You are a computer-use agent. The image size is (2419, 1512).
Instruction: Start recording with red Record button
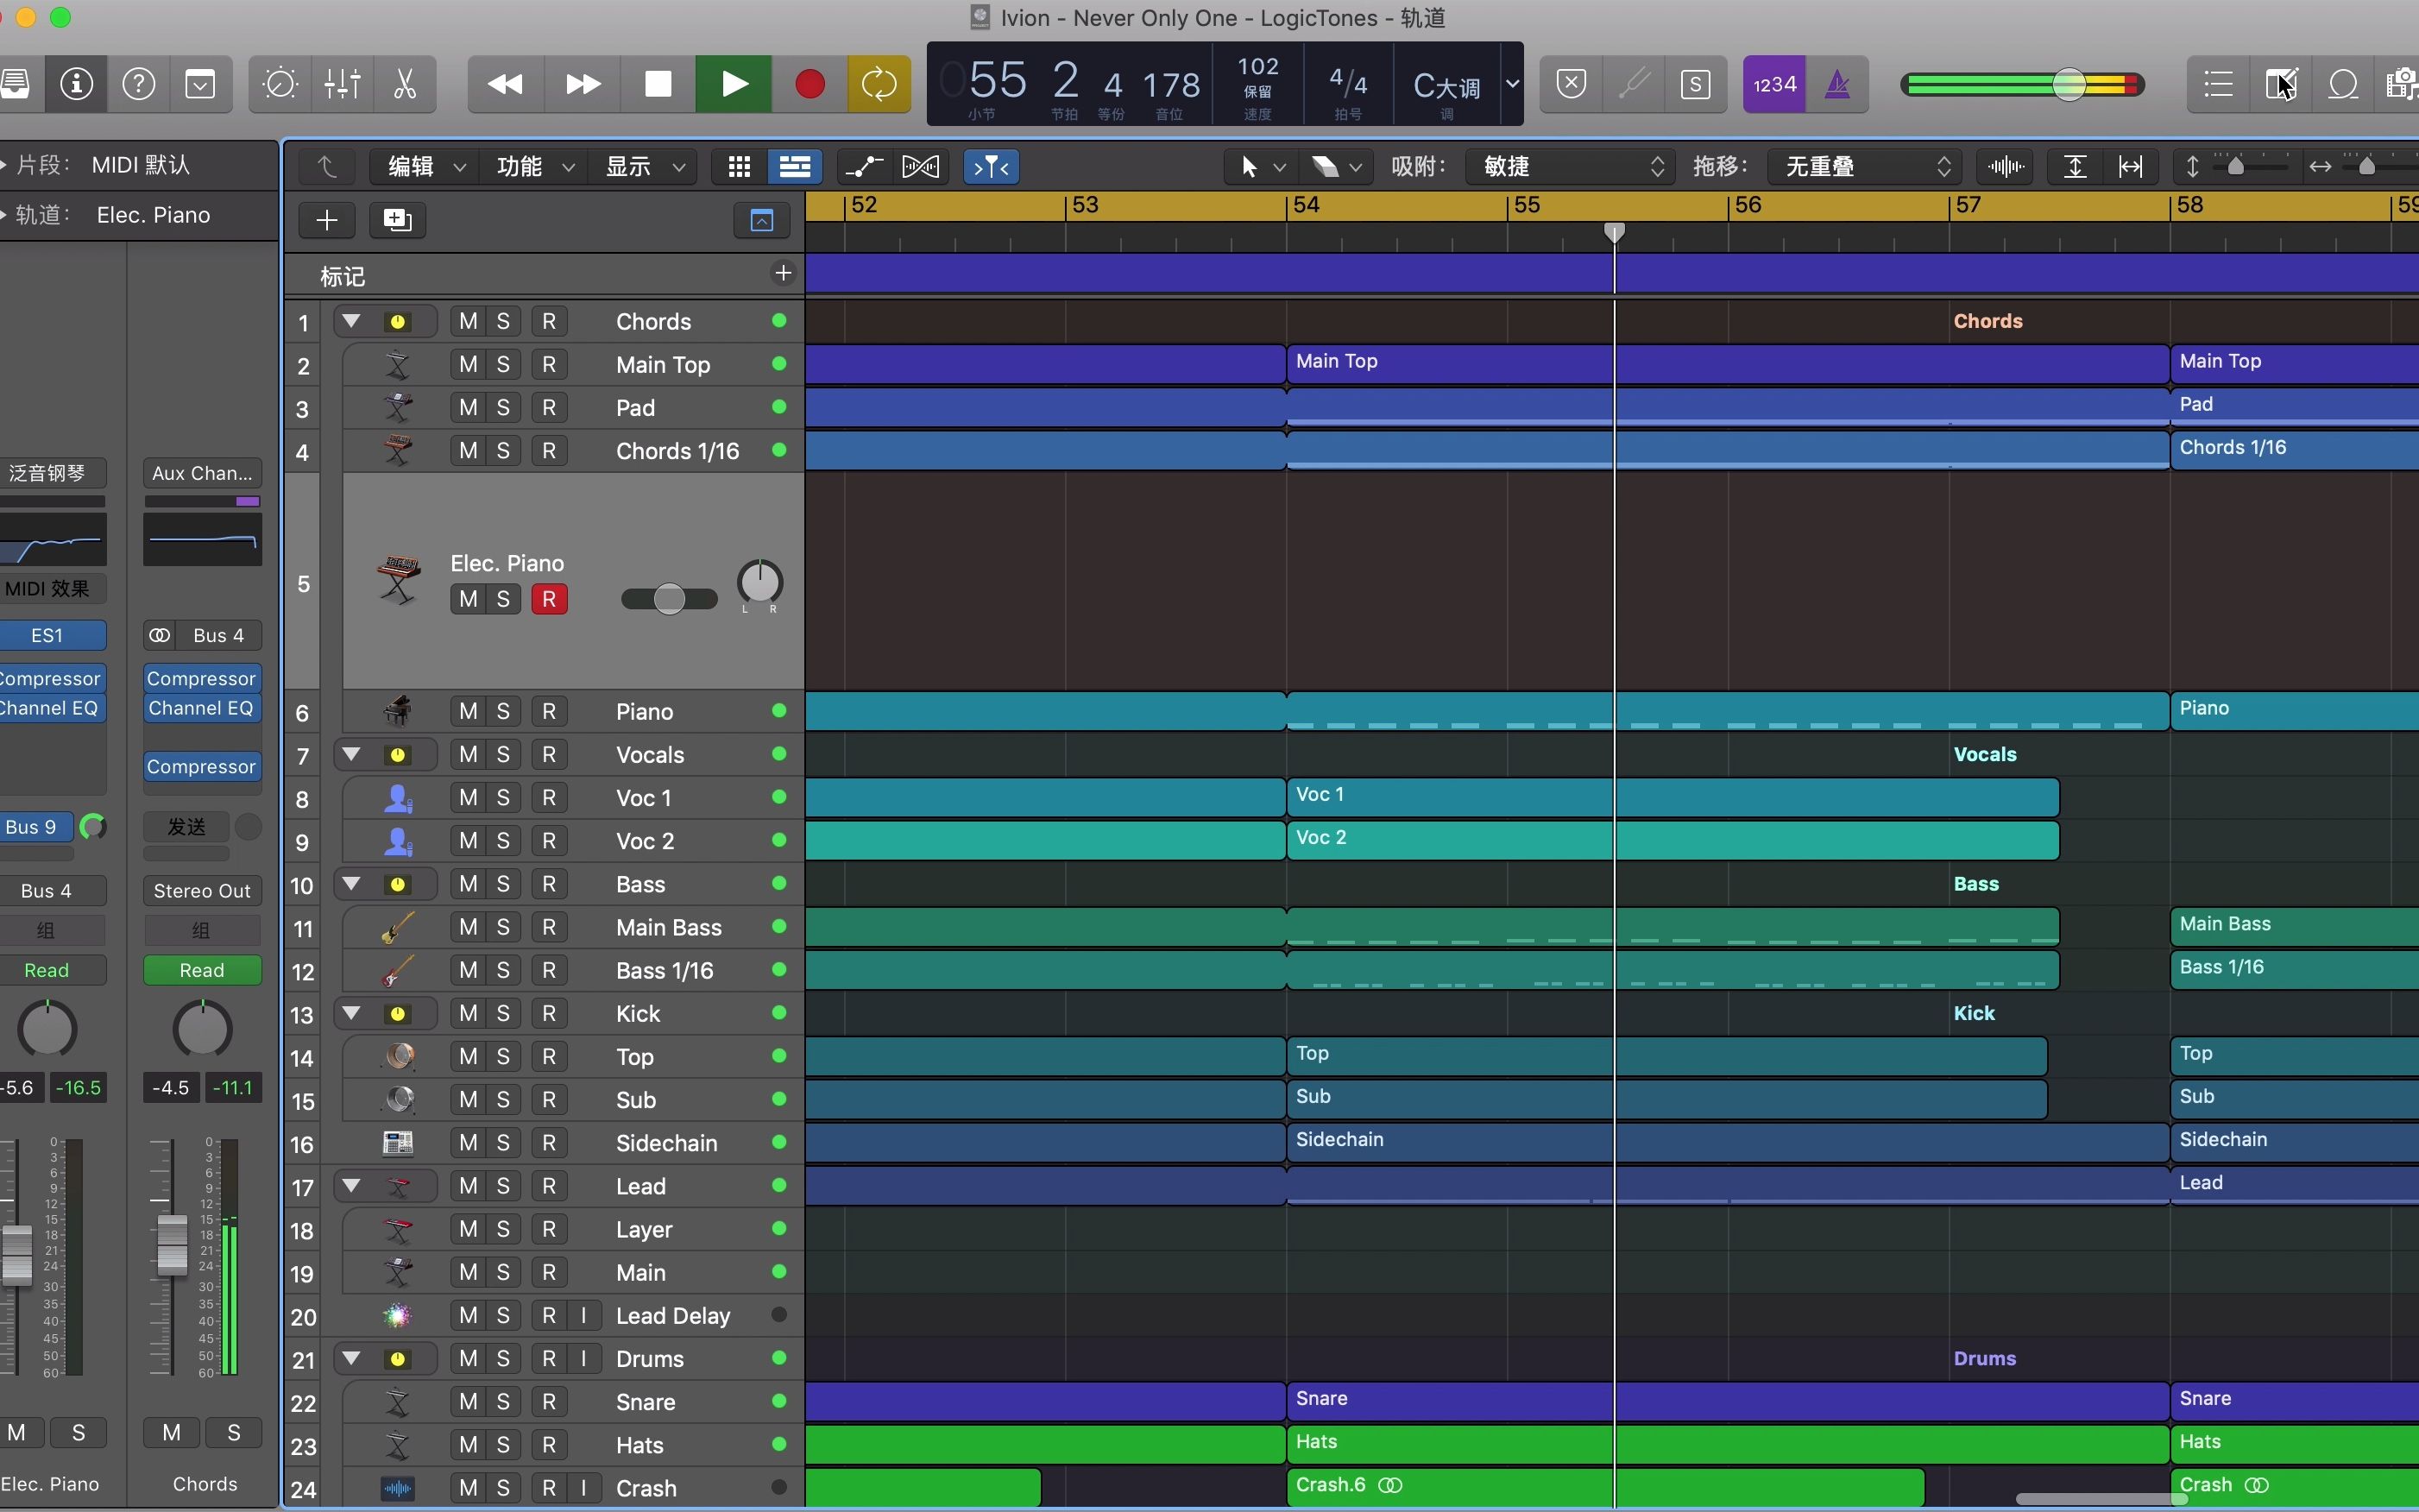tap(810, 84)
